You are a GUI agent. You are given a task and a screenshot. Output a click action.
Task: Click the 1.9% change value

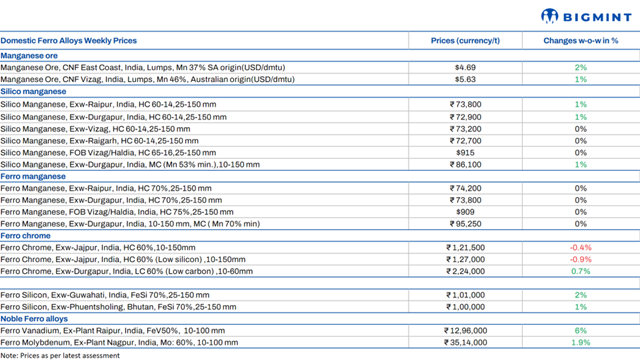point(580,342)
